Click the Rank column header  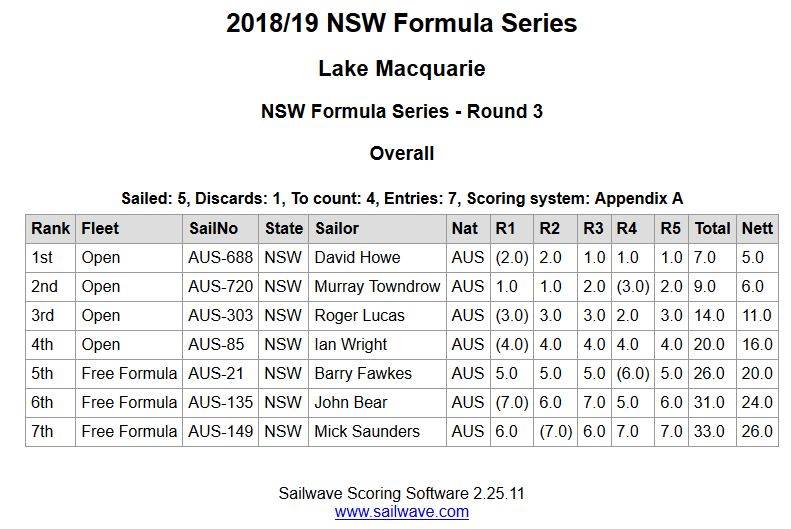tap(50, 228)
